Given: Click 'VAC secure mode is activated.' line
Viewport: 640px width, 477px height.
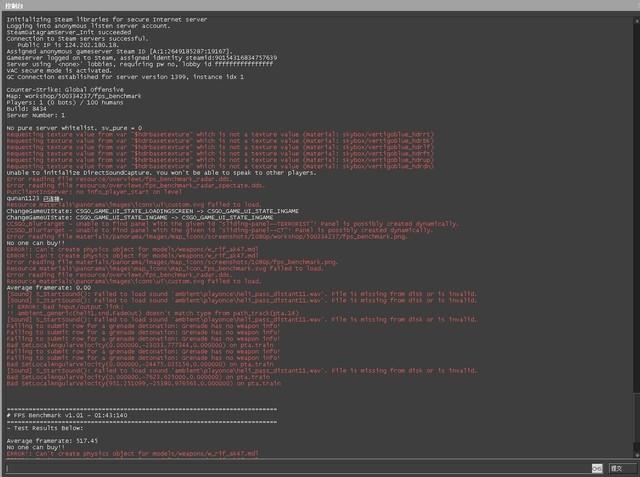Looking at the screenshot, I should click(59, 71).
